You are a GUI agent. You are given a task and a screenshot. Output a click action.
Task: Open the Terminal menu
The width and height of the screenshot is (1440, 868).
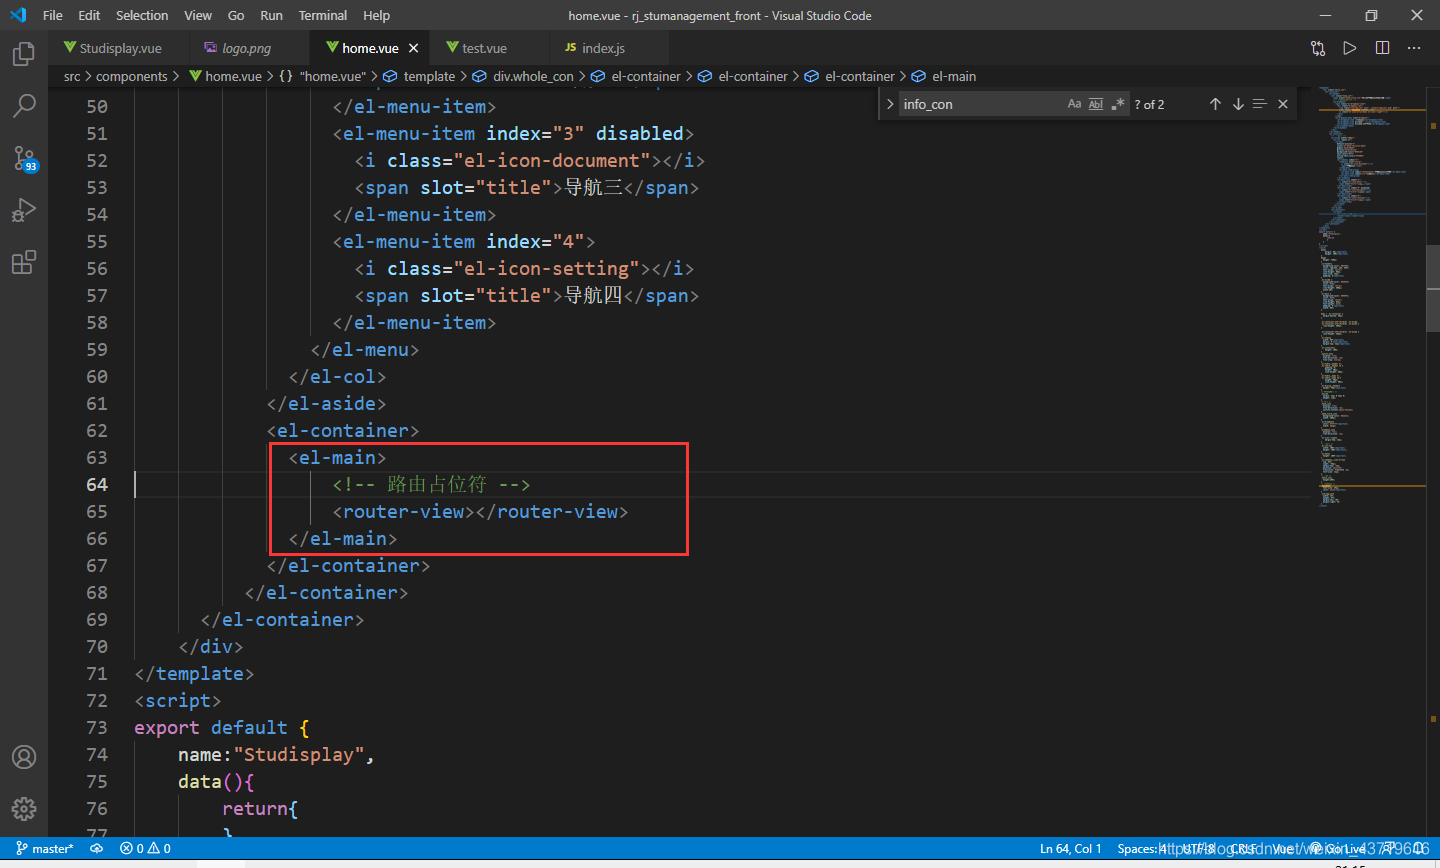pyautogui.click(x=323, y=15)
